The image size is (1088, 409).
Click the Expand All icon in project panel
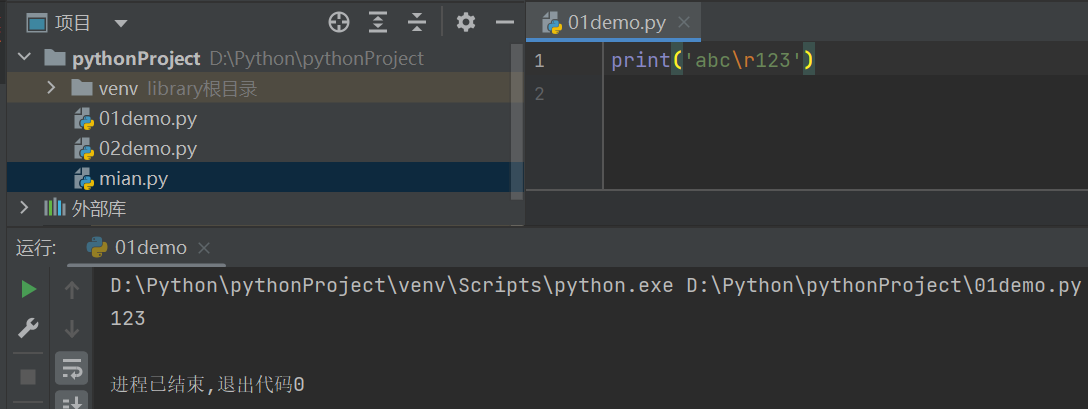(x=378, y=22)
